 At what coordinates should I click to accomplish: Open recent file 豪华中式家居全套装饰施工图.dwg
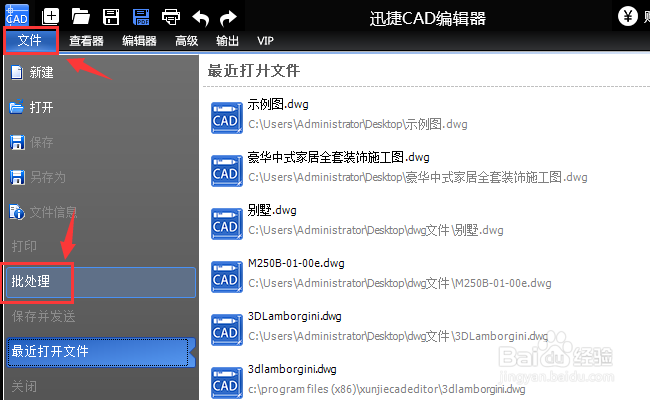[338, 157]
